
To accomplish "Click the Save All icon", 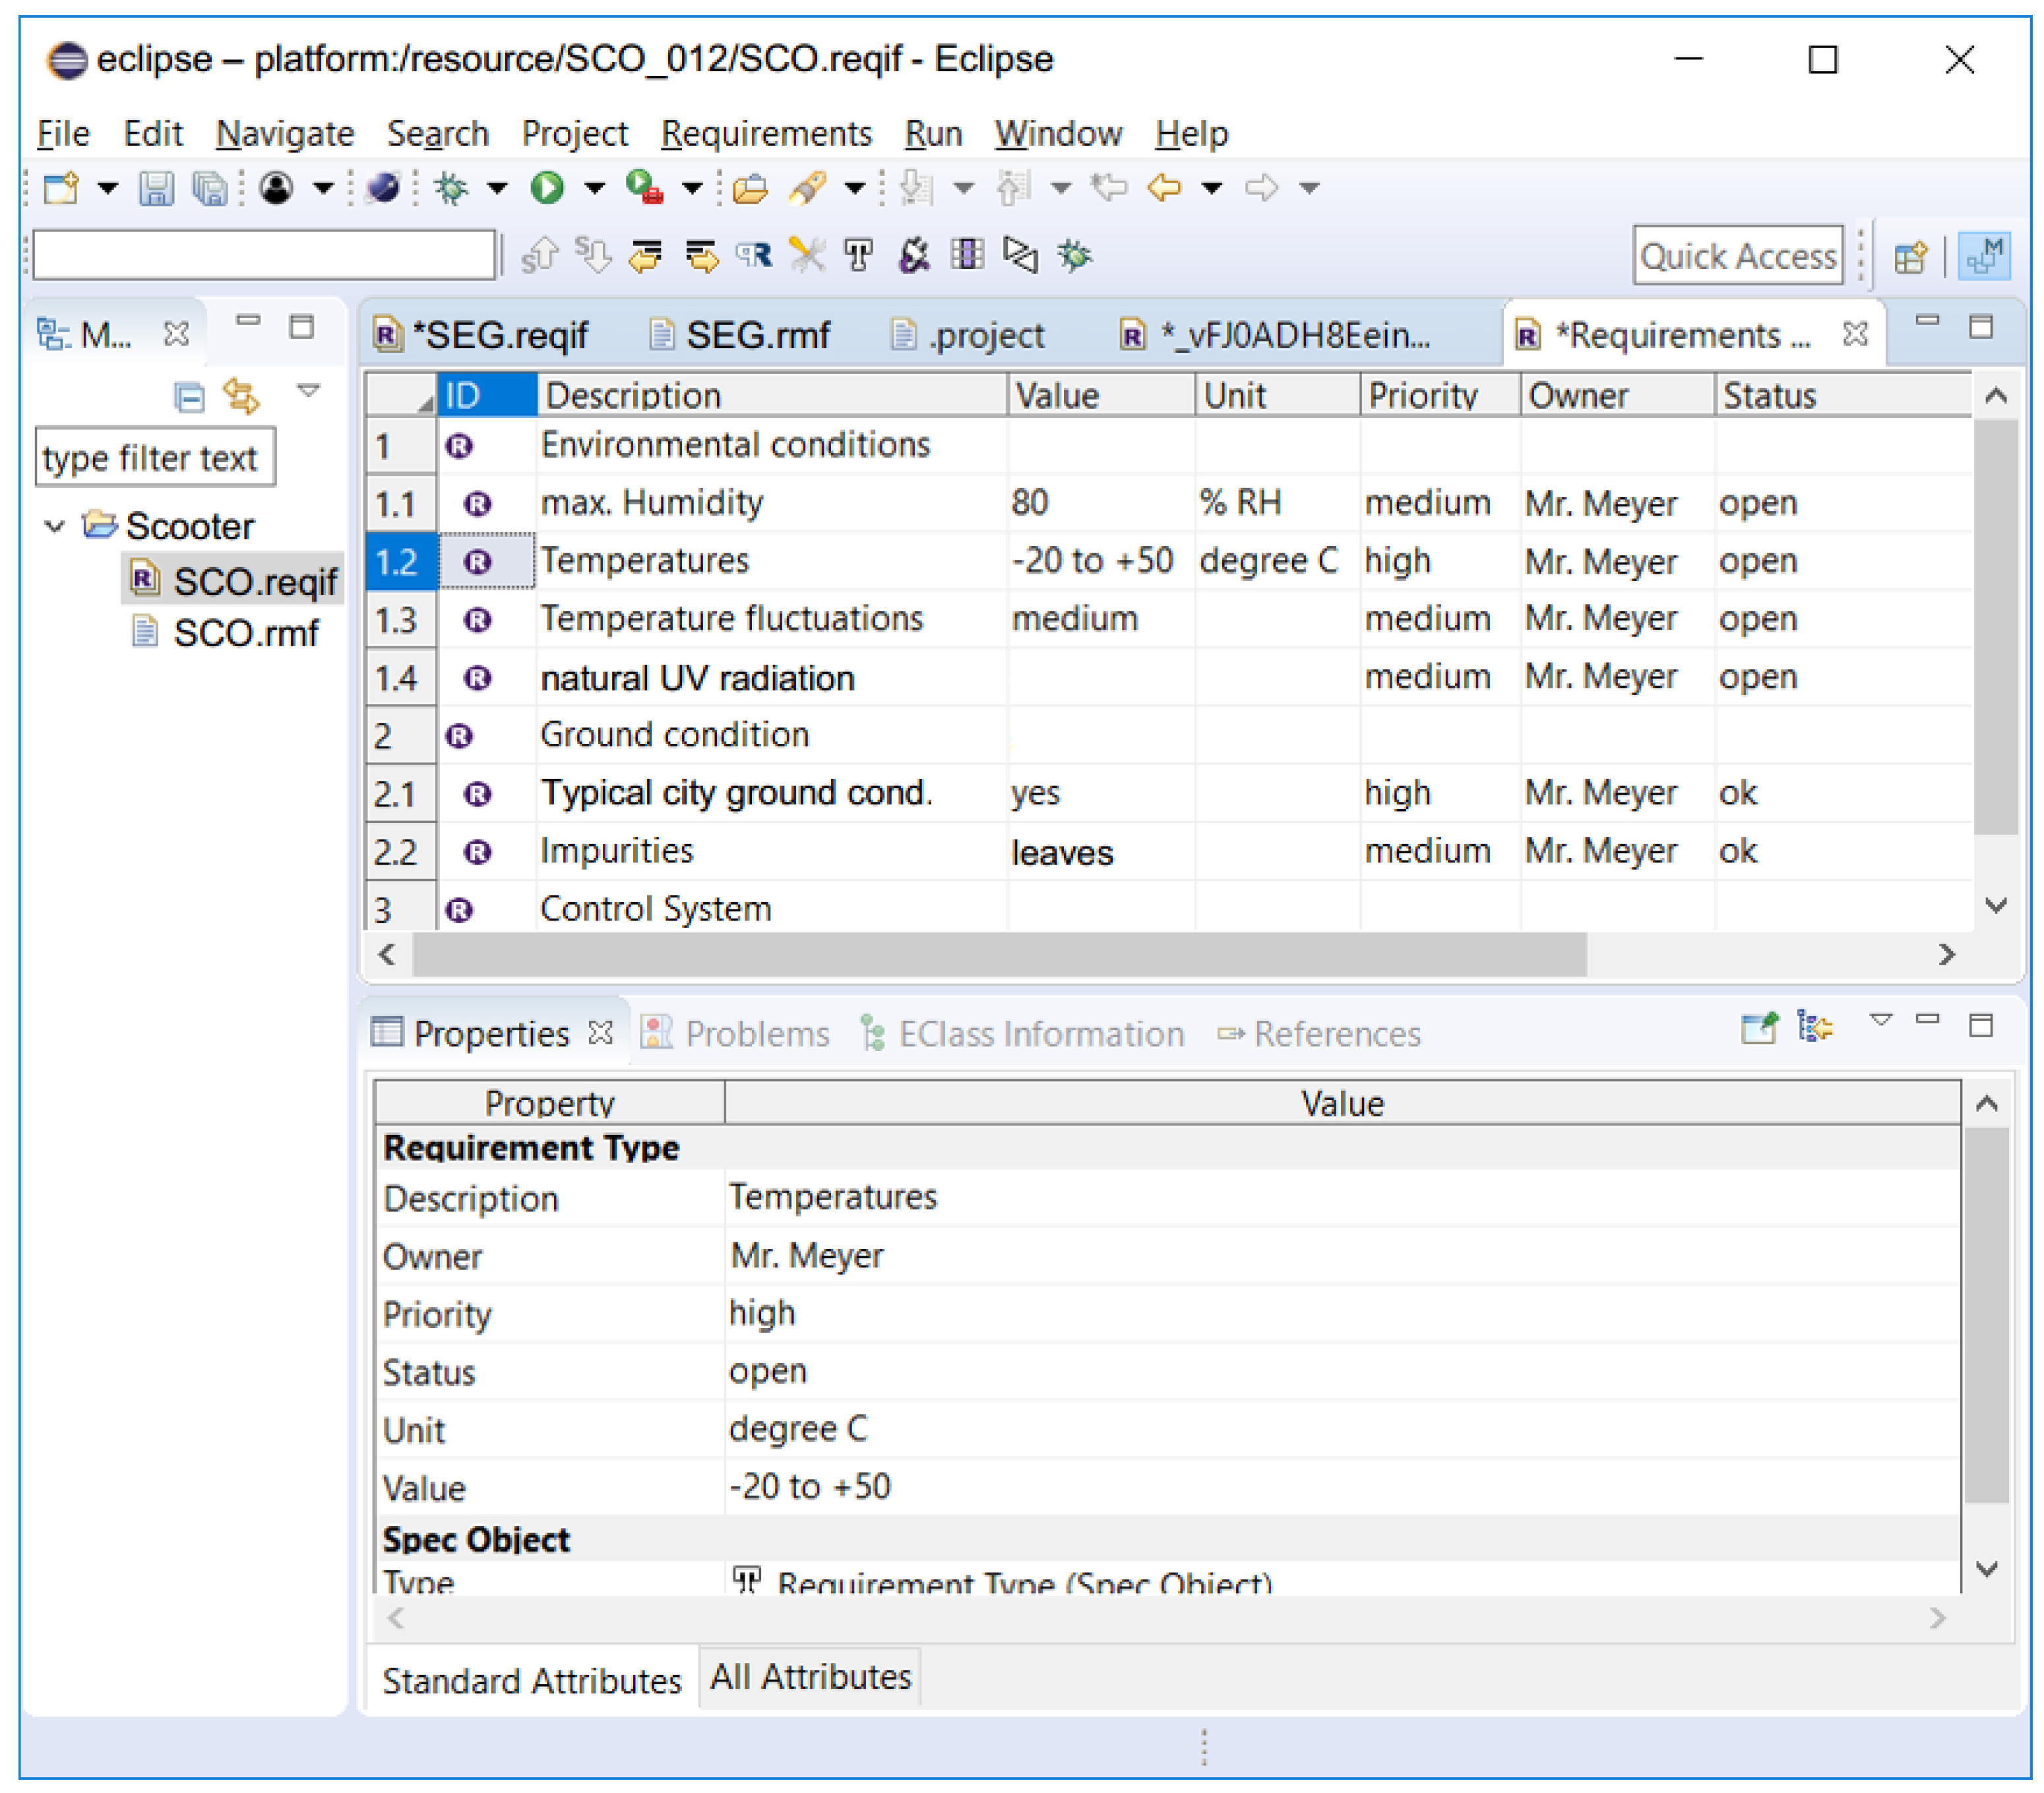I will click(x=209, y=187).
